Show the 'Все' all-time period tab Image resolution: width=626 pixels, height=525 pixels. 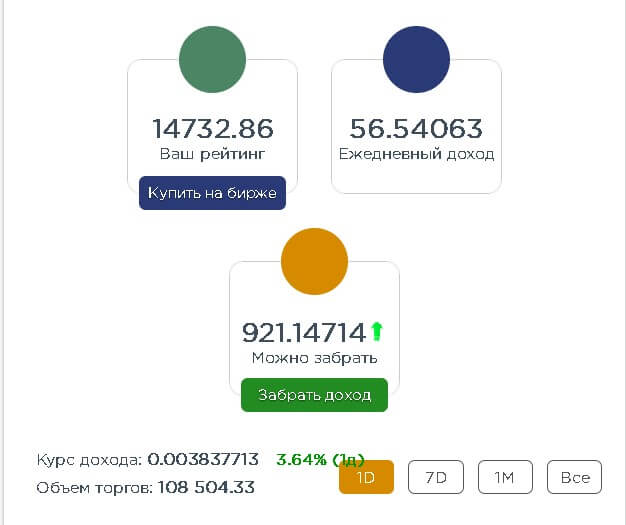pos(574,477)
